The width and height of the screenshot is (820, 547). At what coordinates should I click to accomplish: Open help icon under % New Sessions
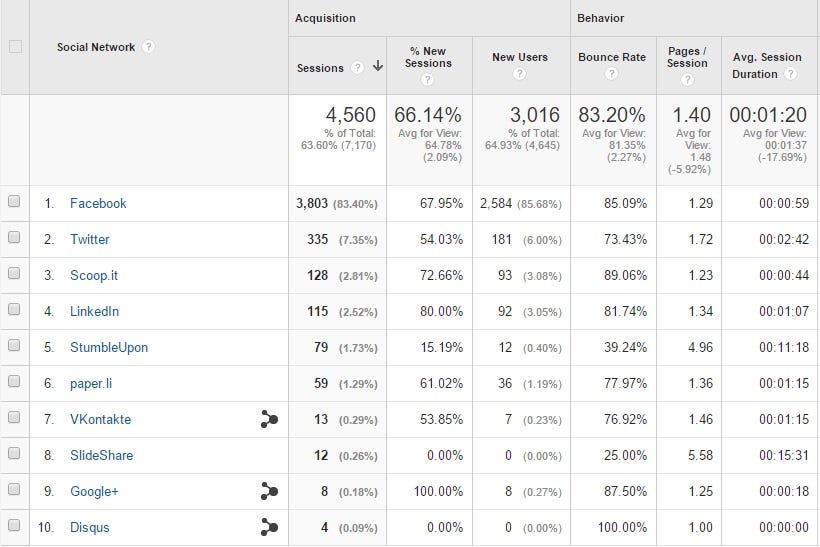[427, 79]
